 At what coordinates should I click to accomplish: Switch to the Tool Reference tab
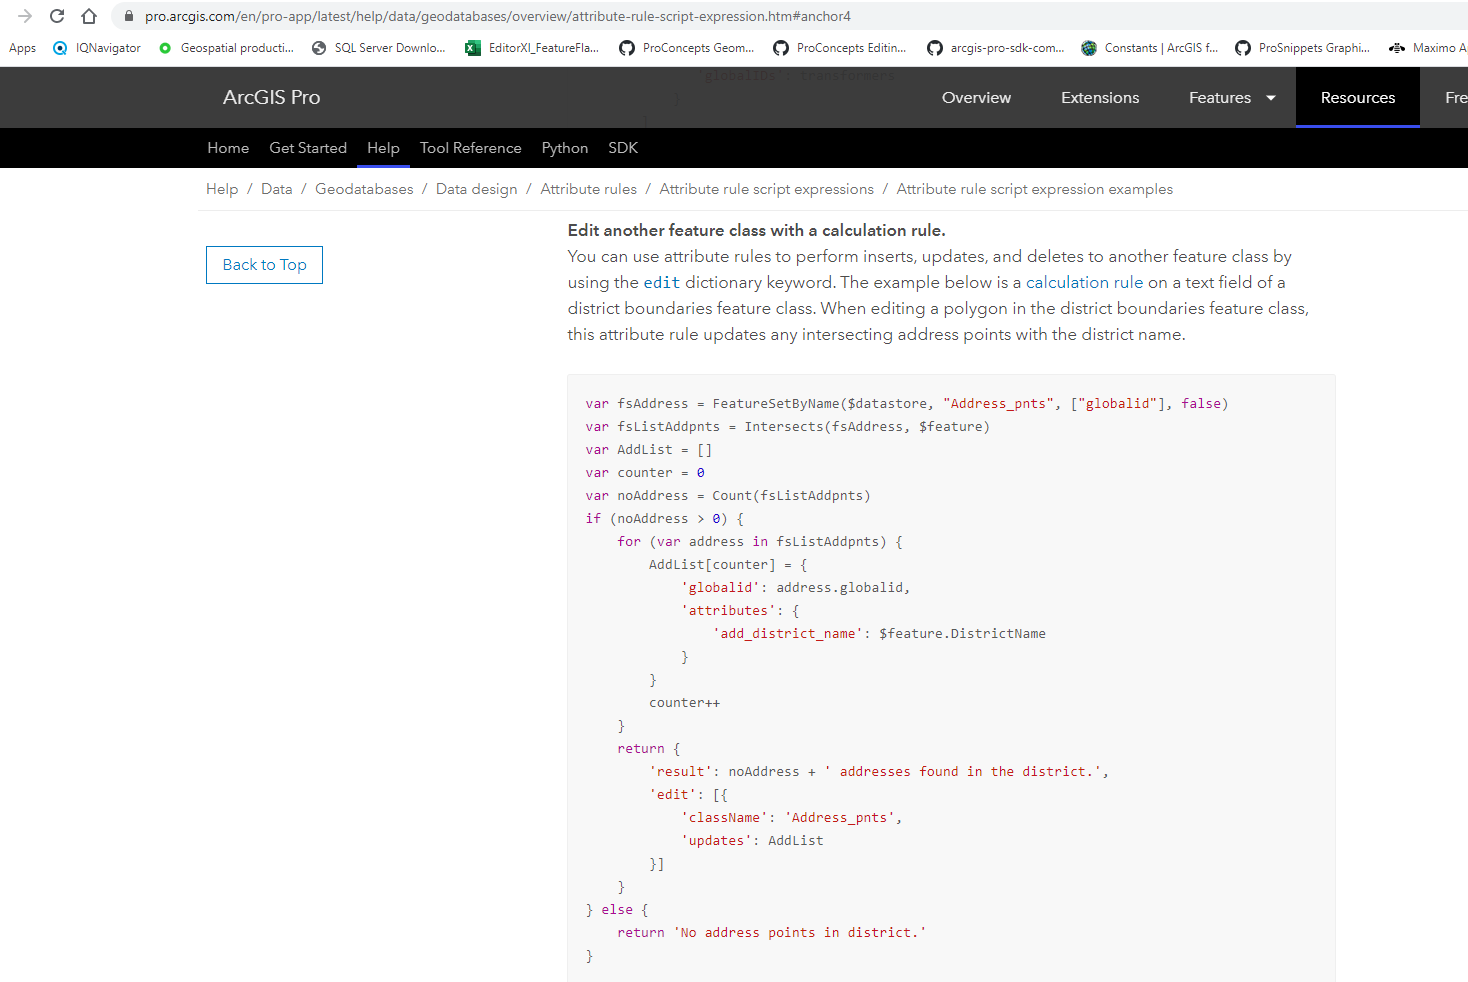point(470,148)
